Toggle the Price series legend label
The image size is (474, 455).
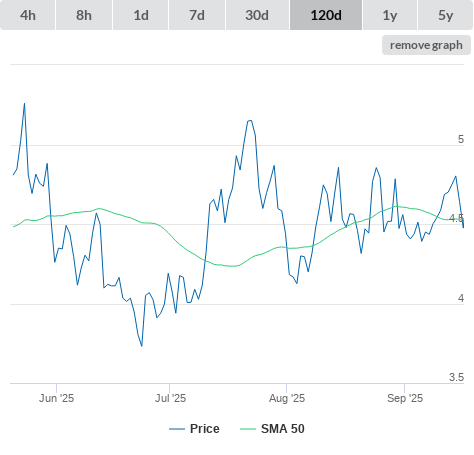205,429
